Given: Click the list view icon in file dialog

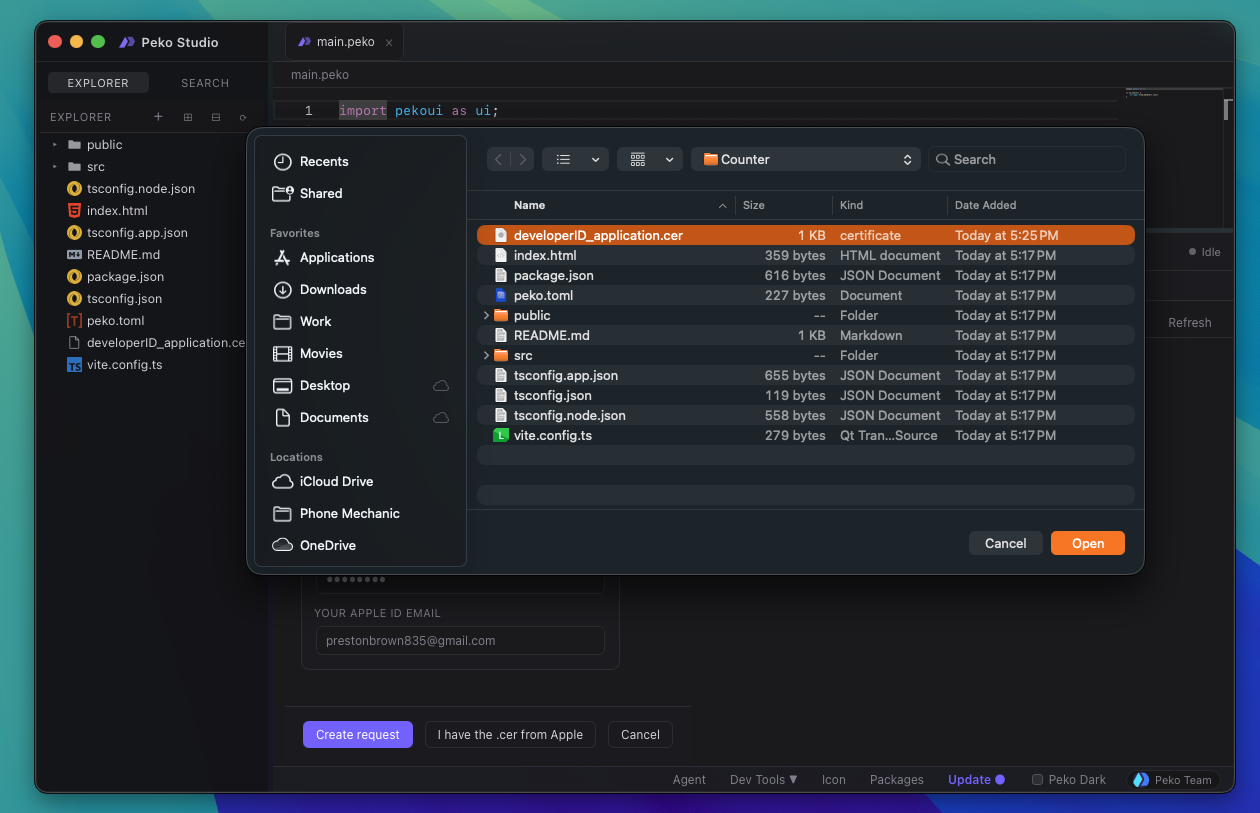Looking at the screenshot, I should pyautogui.click(x=563, y=159).
